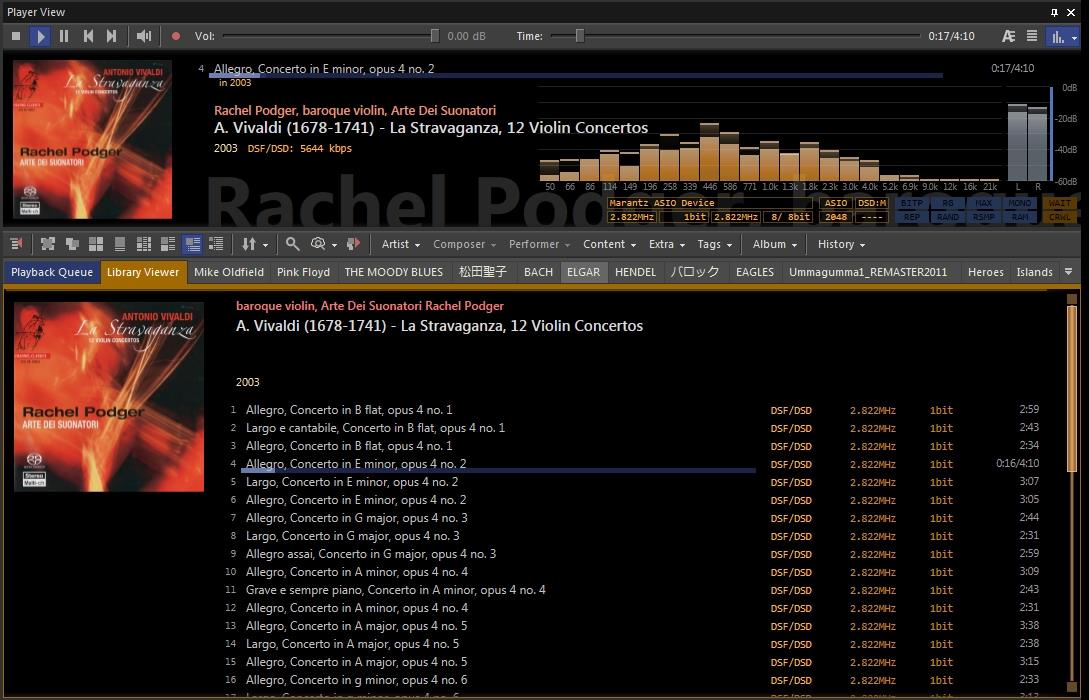Open the History dropdown
This screenshot has height=700, width=1089.
841,244
